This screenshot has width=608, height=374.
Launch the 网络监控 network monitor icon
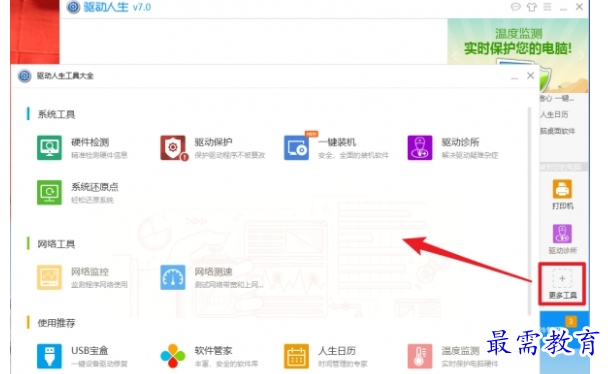[x=49, y=277]
